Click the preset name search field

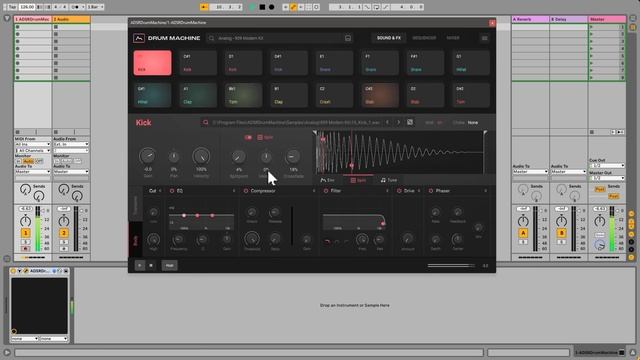[280, 38]
